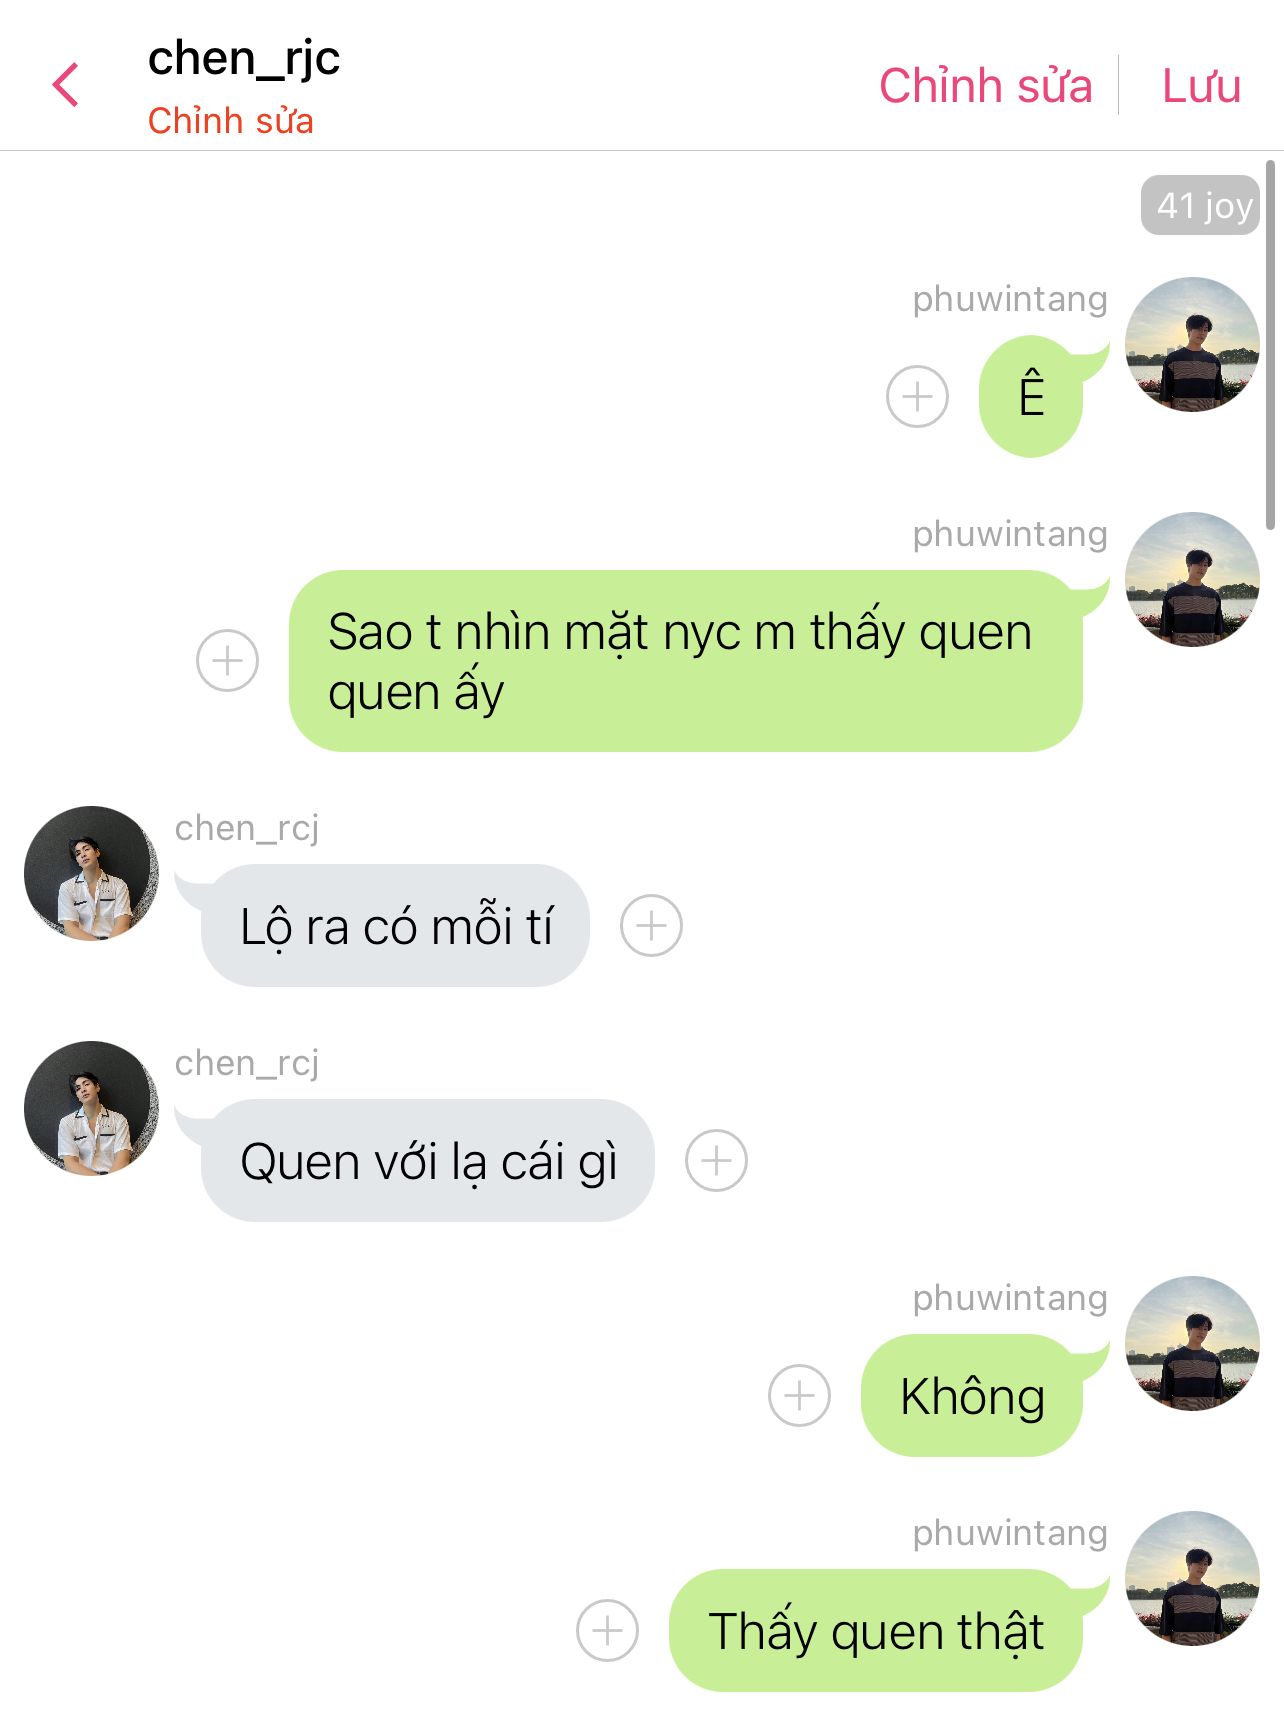Select the "Thấy quen thật" message bubble

(876, 1630)
